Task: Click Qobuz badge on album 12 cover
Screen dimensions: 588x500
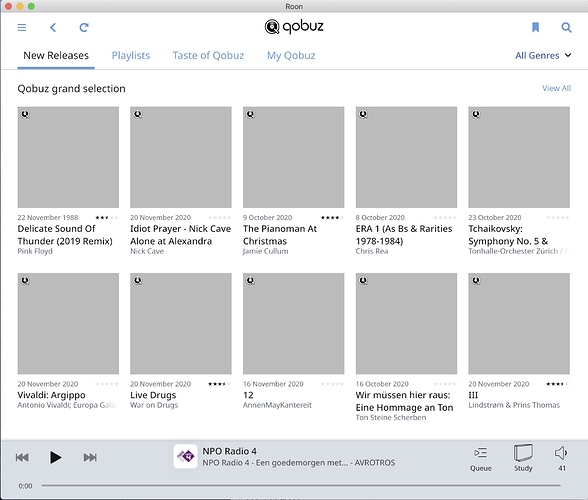Action: coord(250,280)
